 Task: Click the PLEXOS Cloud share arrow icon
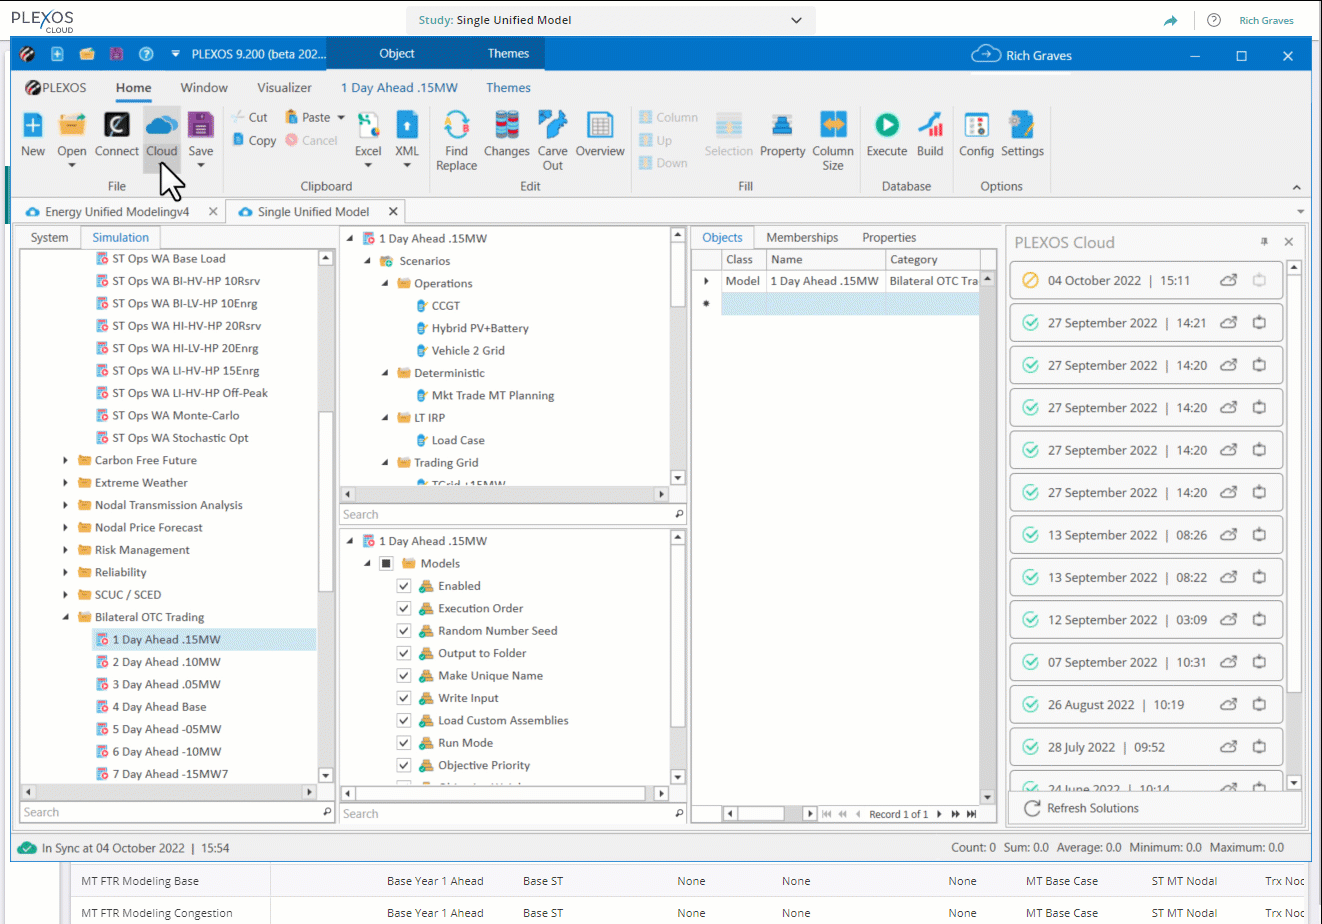click(x=1171, y=20)
